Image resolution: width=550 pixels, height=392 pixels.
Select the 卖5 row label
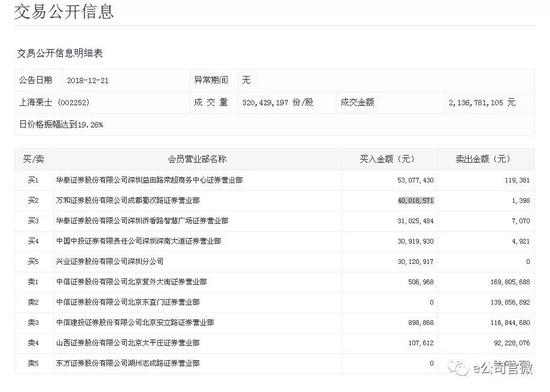(x=33, y=363)
